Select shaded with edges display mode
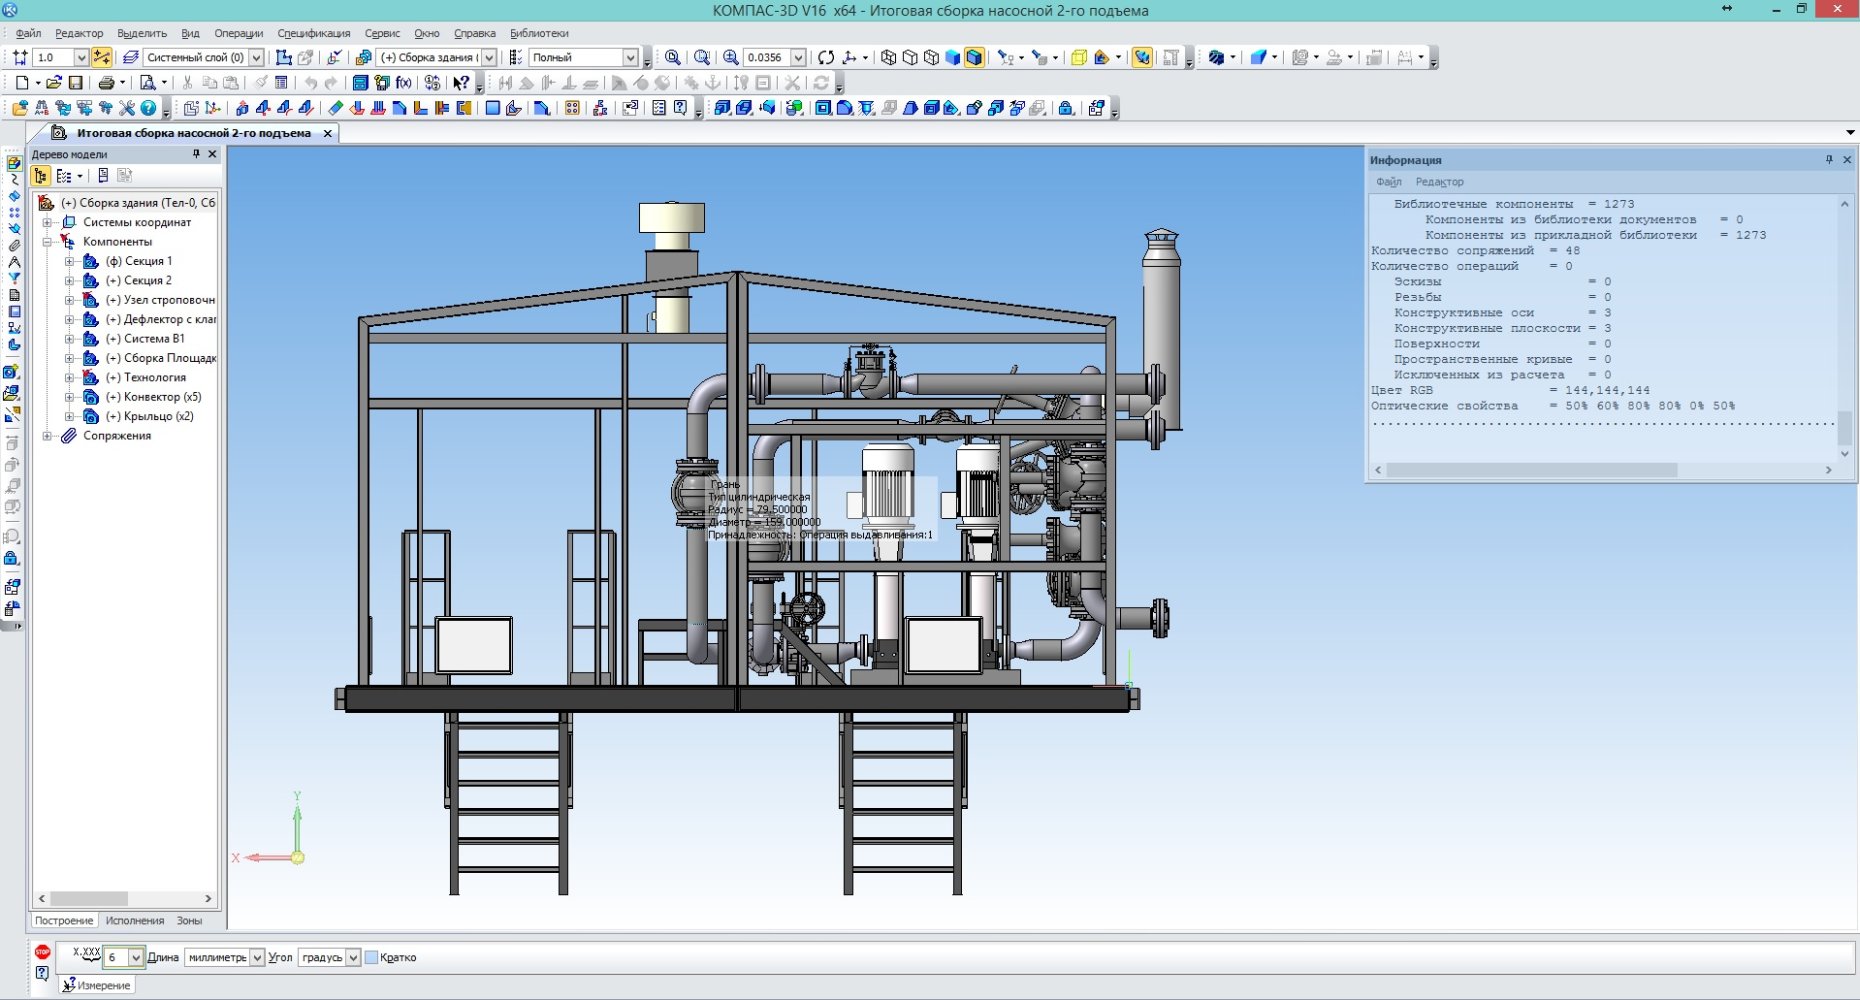This screenshot has width=1860, height=1000. coord(974,58)
